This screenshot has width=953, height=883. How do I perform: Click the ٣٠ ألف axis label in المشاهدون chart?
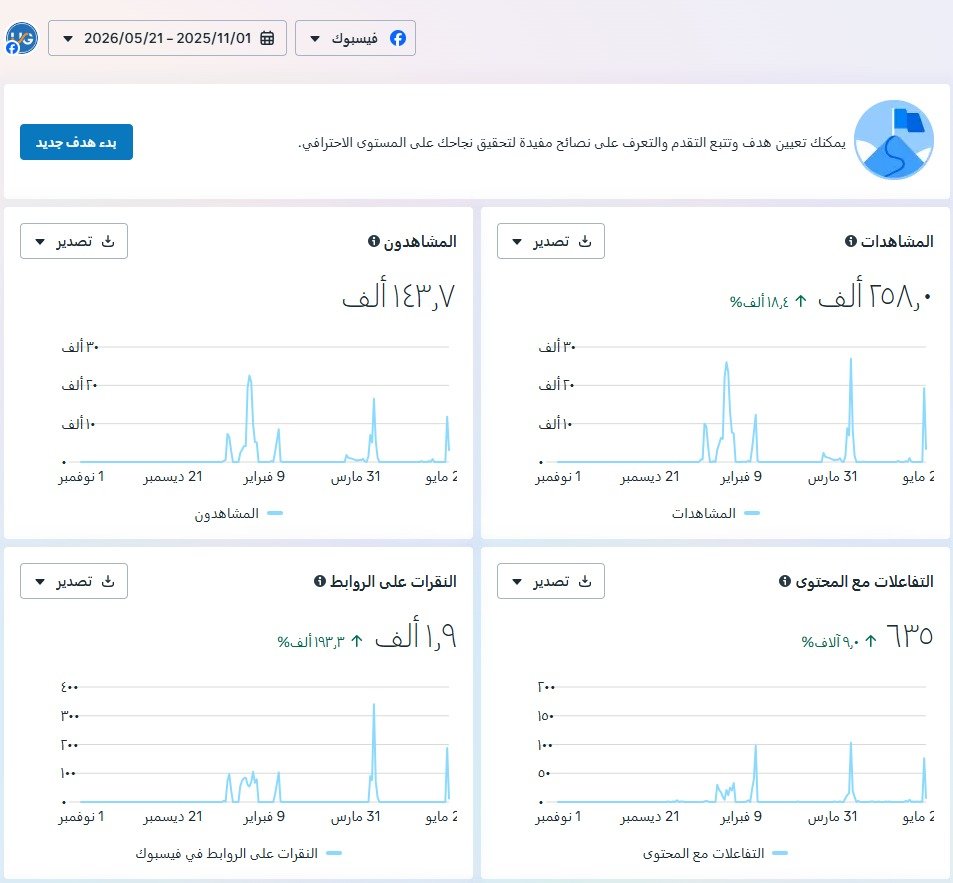[x=80, y=347]
